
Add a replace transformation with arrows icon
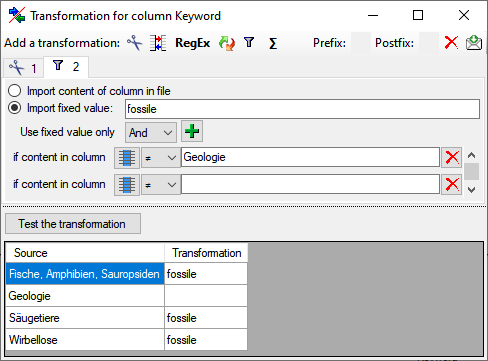(x=227, y=43)
